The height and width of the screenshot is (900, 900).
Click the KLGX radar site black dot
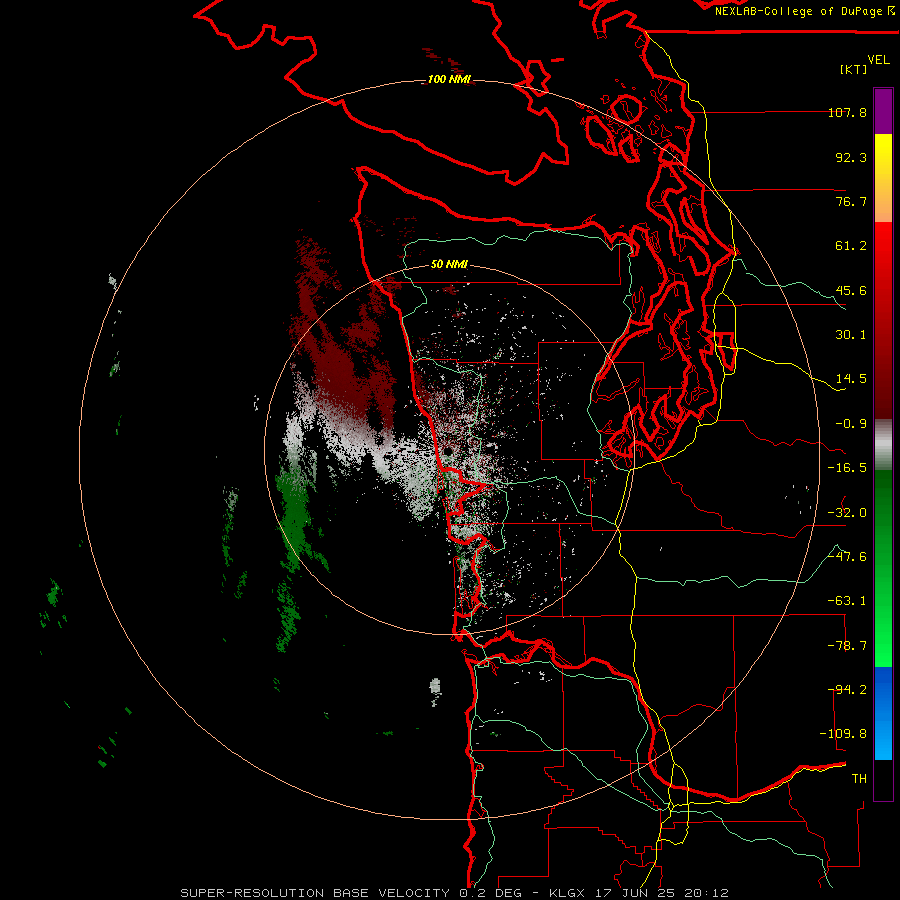448,452
